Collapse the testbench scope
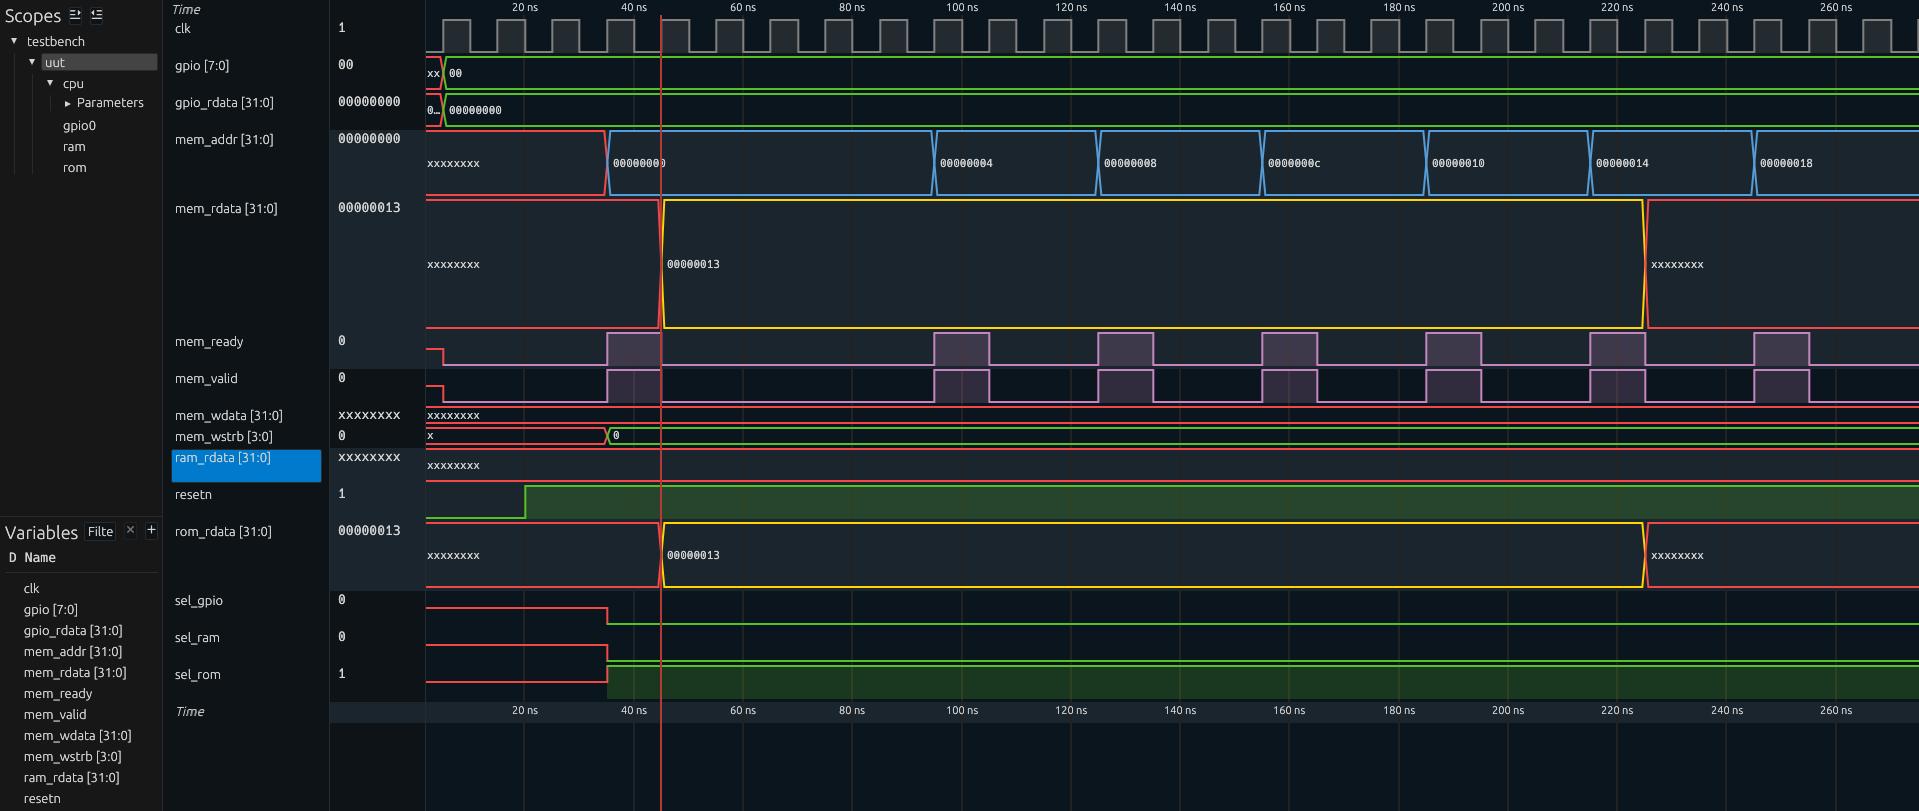1919x811 pixels. (x=14, y=41)
